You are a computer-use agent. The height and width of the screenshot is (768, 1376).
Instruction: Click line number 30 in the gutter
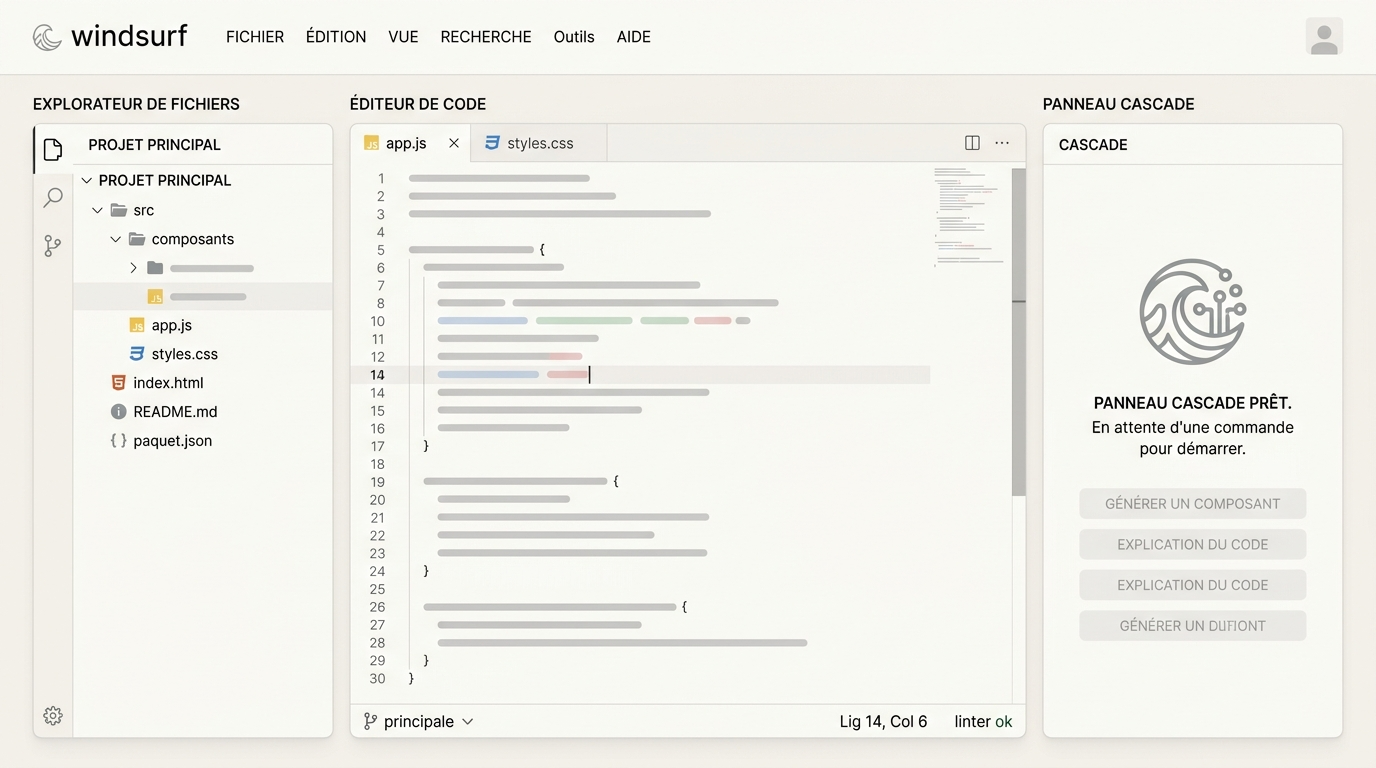coord(377,679)
